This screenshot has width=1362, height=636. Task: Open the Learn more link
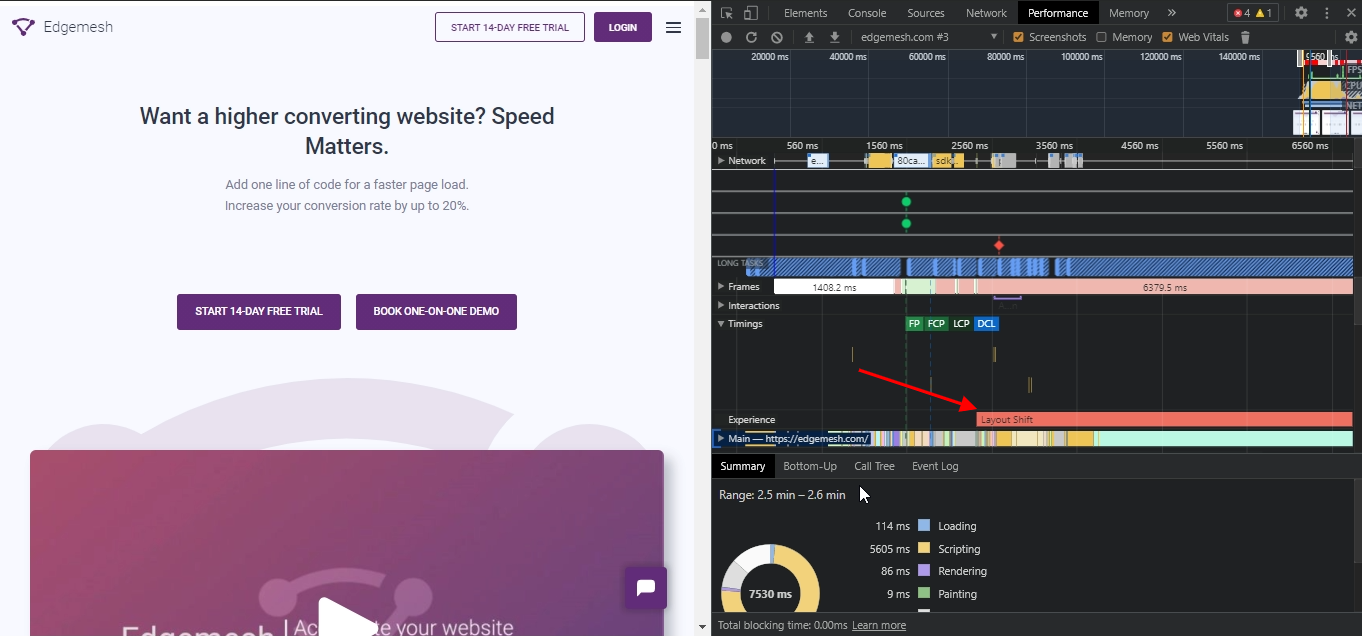tap(879, 625)
